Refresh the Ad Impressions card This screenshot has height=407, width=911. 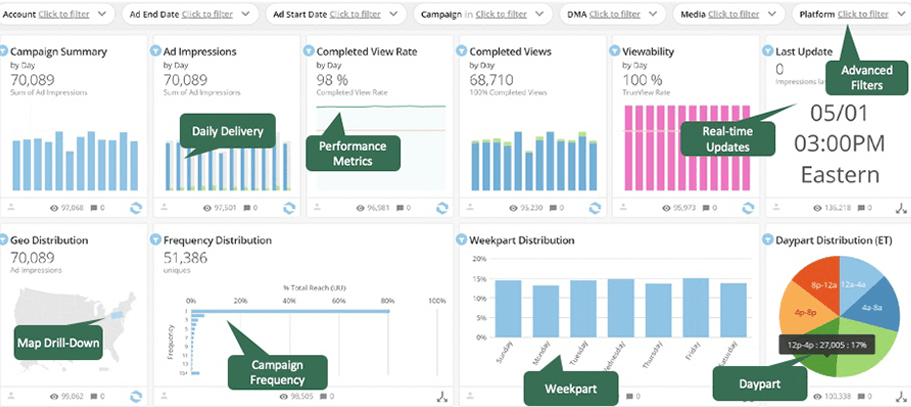(288, 208)
